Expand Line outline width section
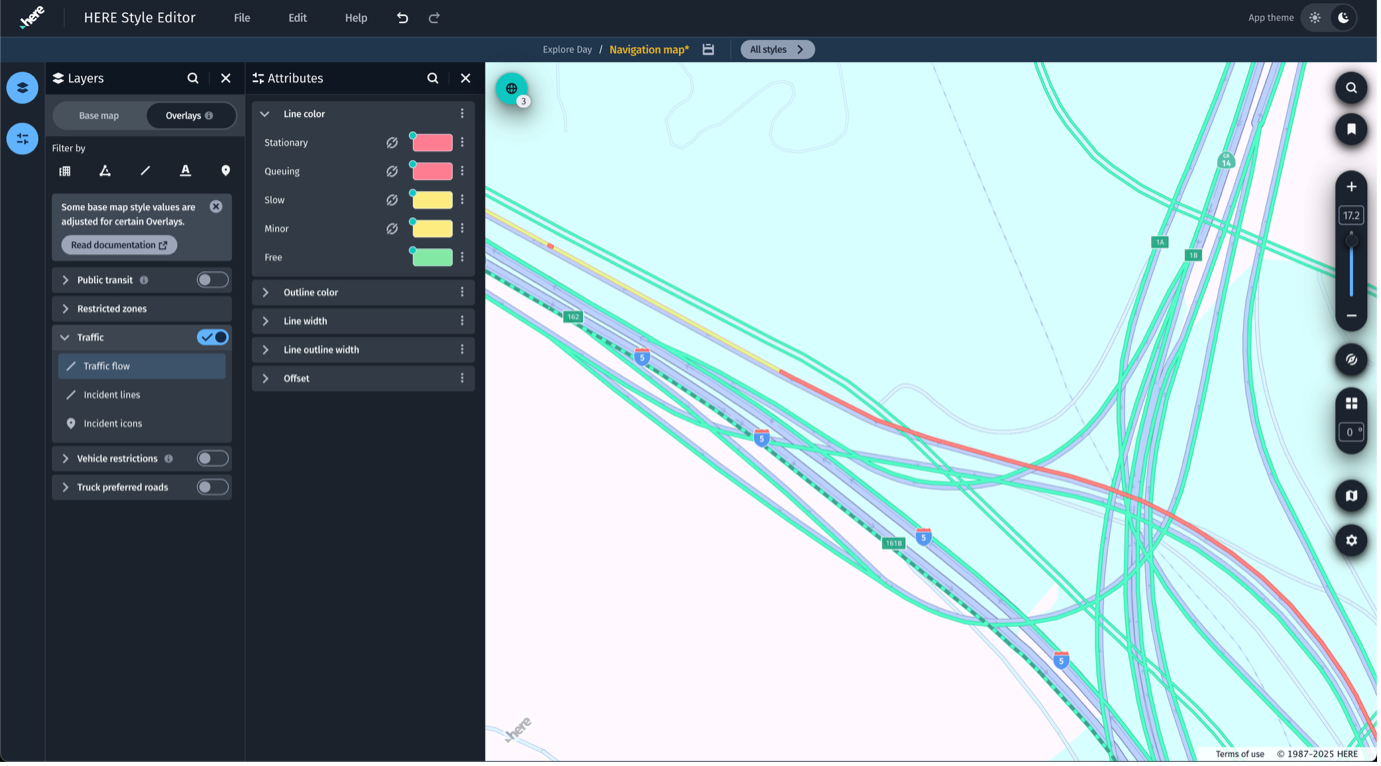 tap(266, 350)
